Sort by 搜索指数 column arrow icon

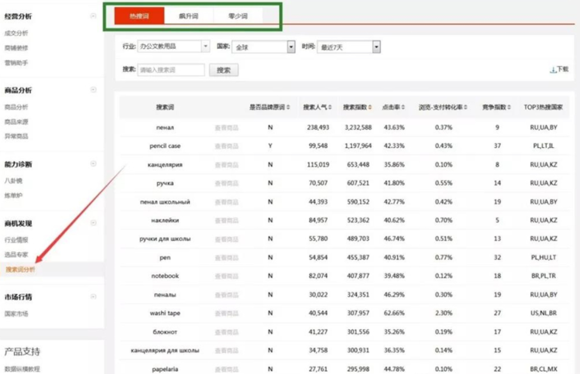(x=370, y=107)
